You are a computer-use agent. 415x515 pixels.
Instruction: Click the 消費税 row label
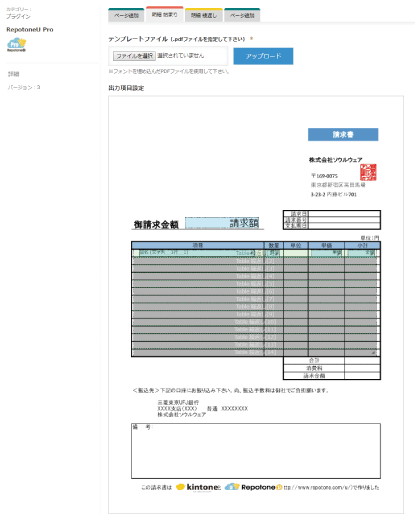click(x=314, y=368)
